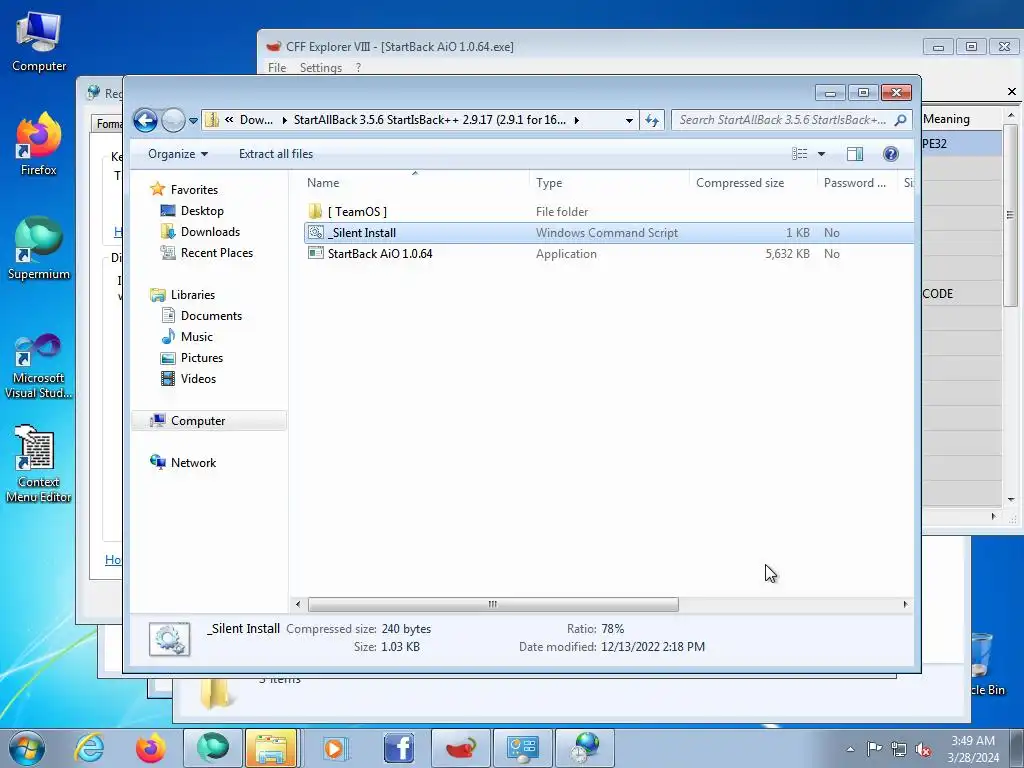
Task: Click the horizontal scrollbar right arrow
Action: (905, 604)
